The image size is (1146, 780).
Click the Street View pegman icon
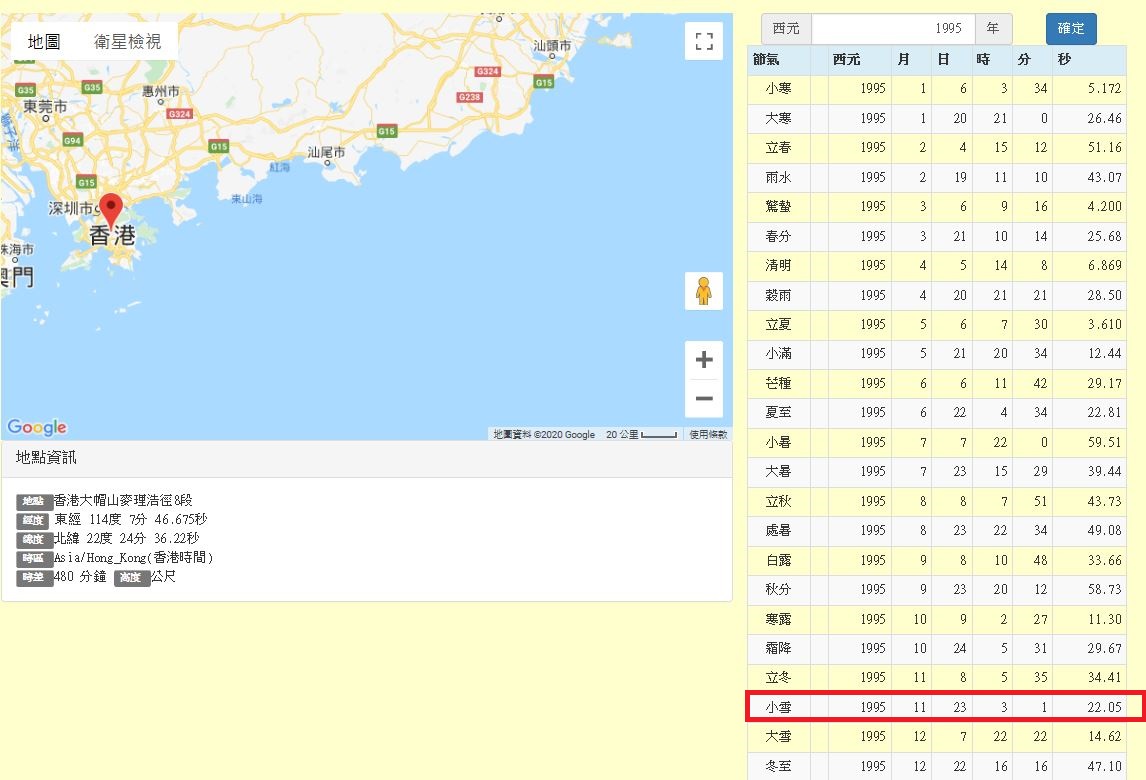click(704, 291)
